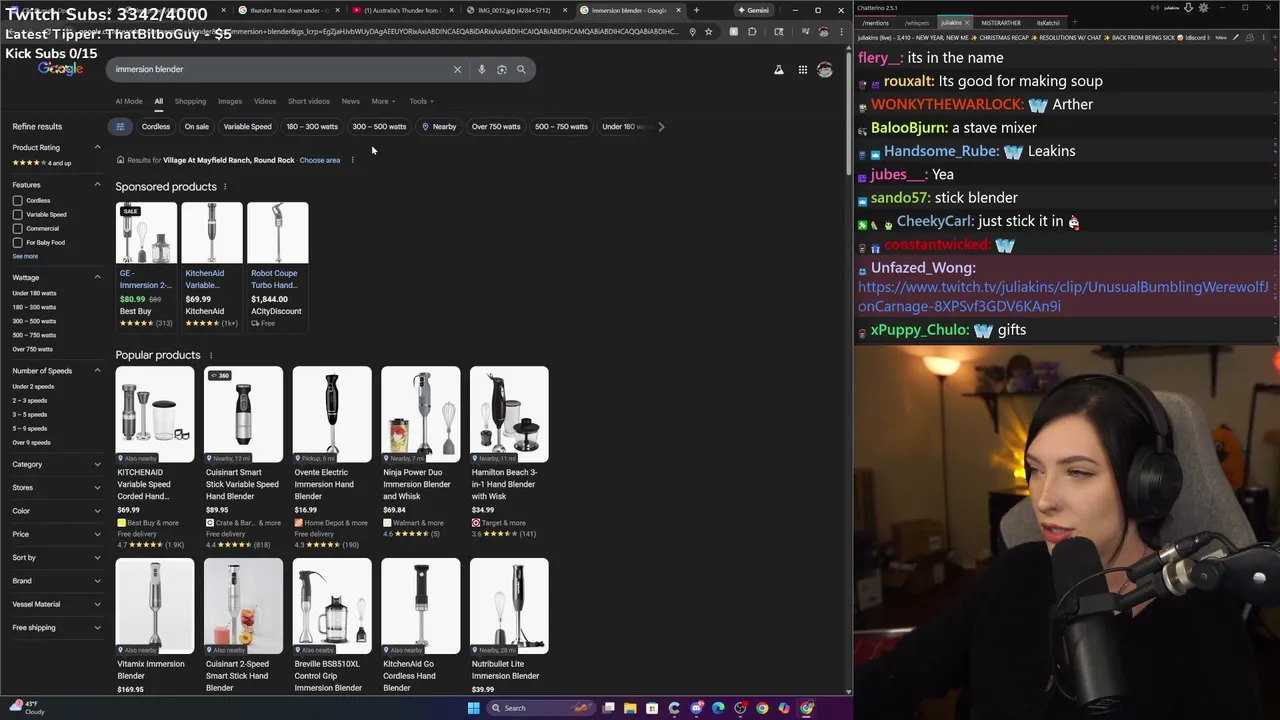Collapse the Wattage filter section

(x=97, y=277)
